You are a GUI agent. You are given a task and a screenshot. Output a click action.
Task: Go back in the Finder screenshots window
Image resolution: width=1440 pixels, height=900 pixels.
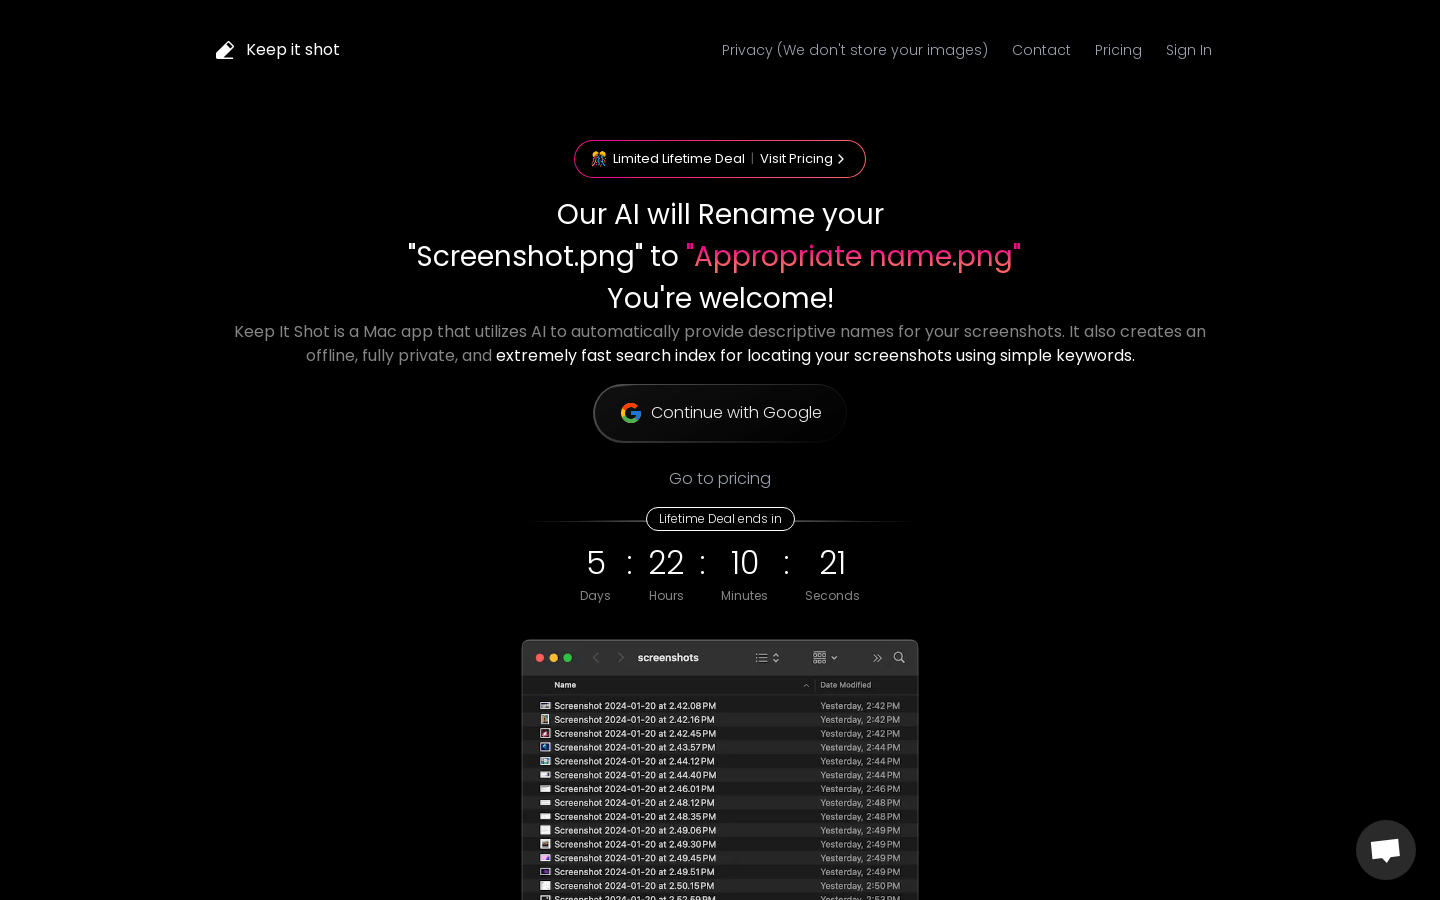[x=596, y=658]
